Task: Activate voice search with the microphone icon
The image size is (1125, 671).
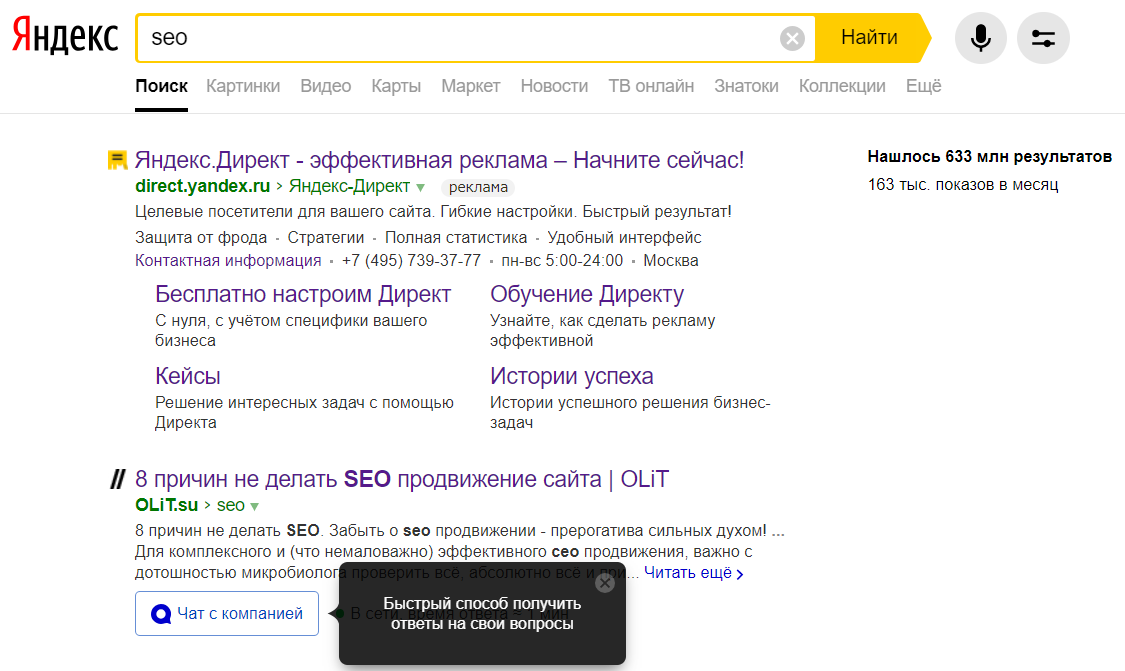Action: [980, 37]
